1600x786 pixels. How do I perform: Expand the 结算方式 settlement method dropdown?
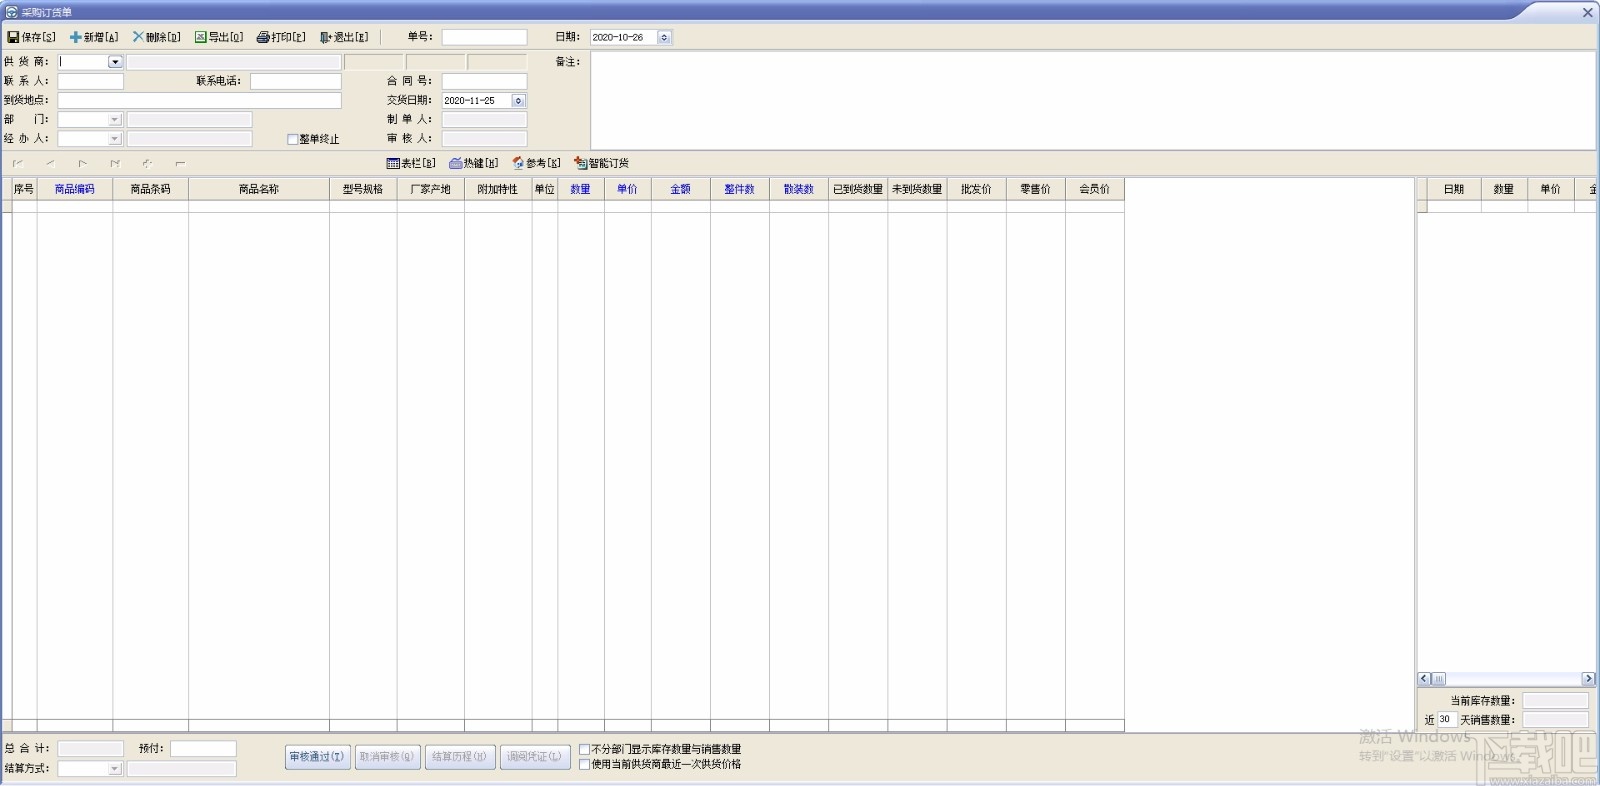(x=115, y=769)
